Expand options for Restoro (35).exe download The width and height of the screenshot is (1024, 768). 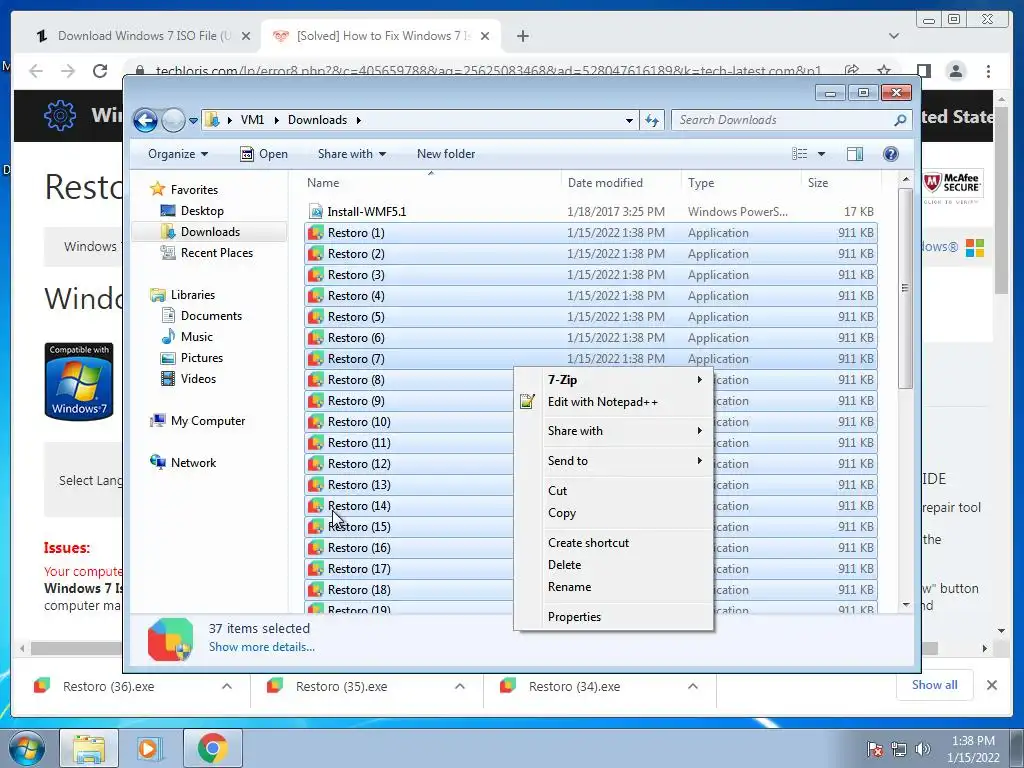coord(460,686)
